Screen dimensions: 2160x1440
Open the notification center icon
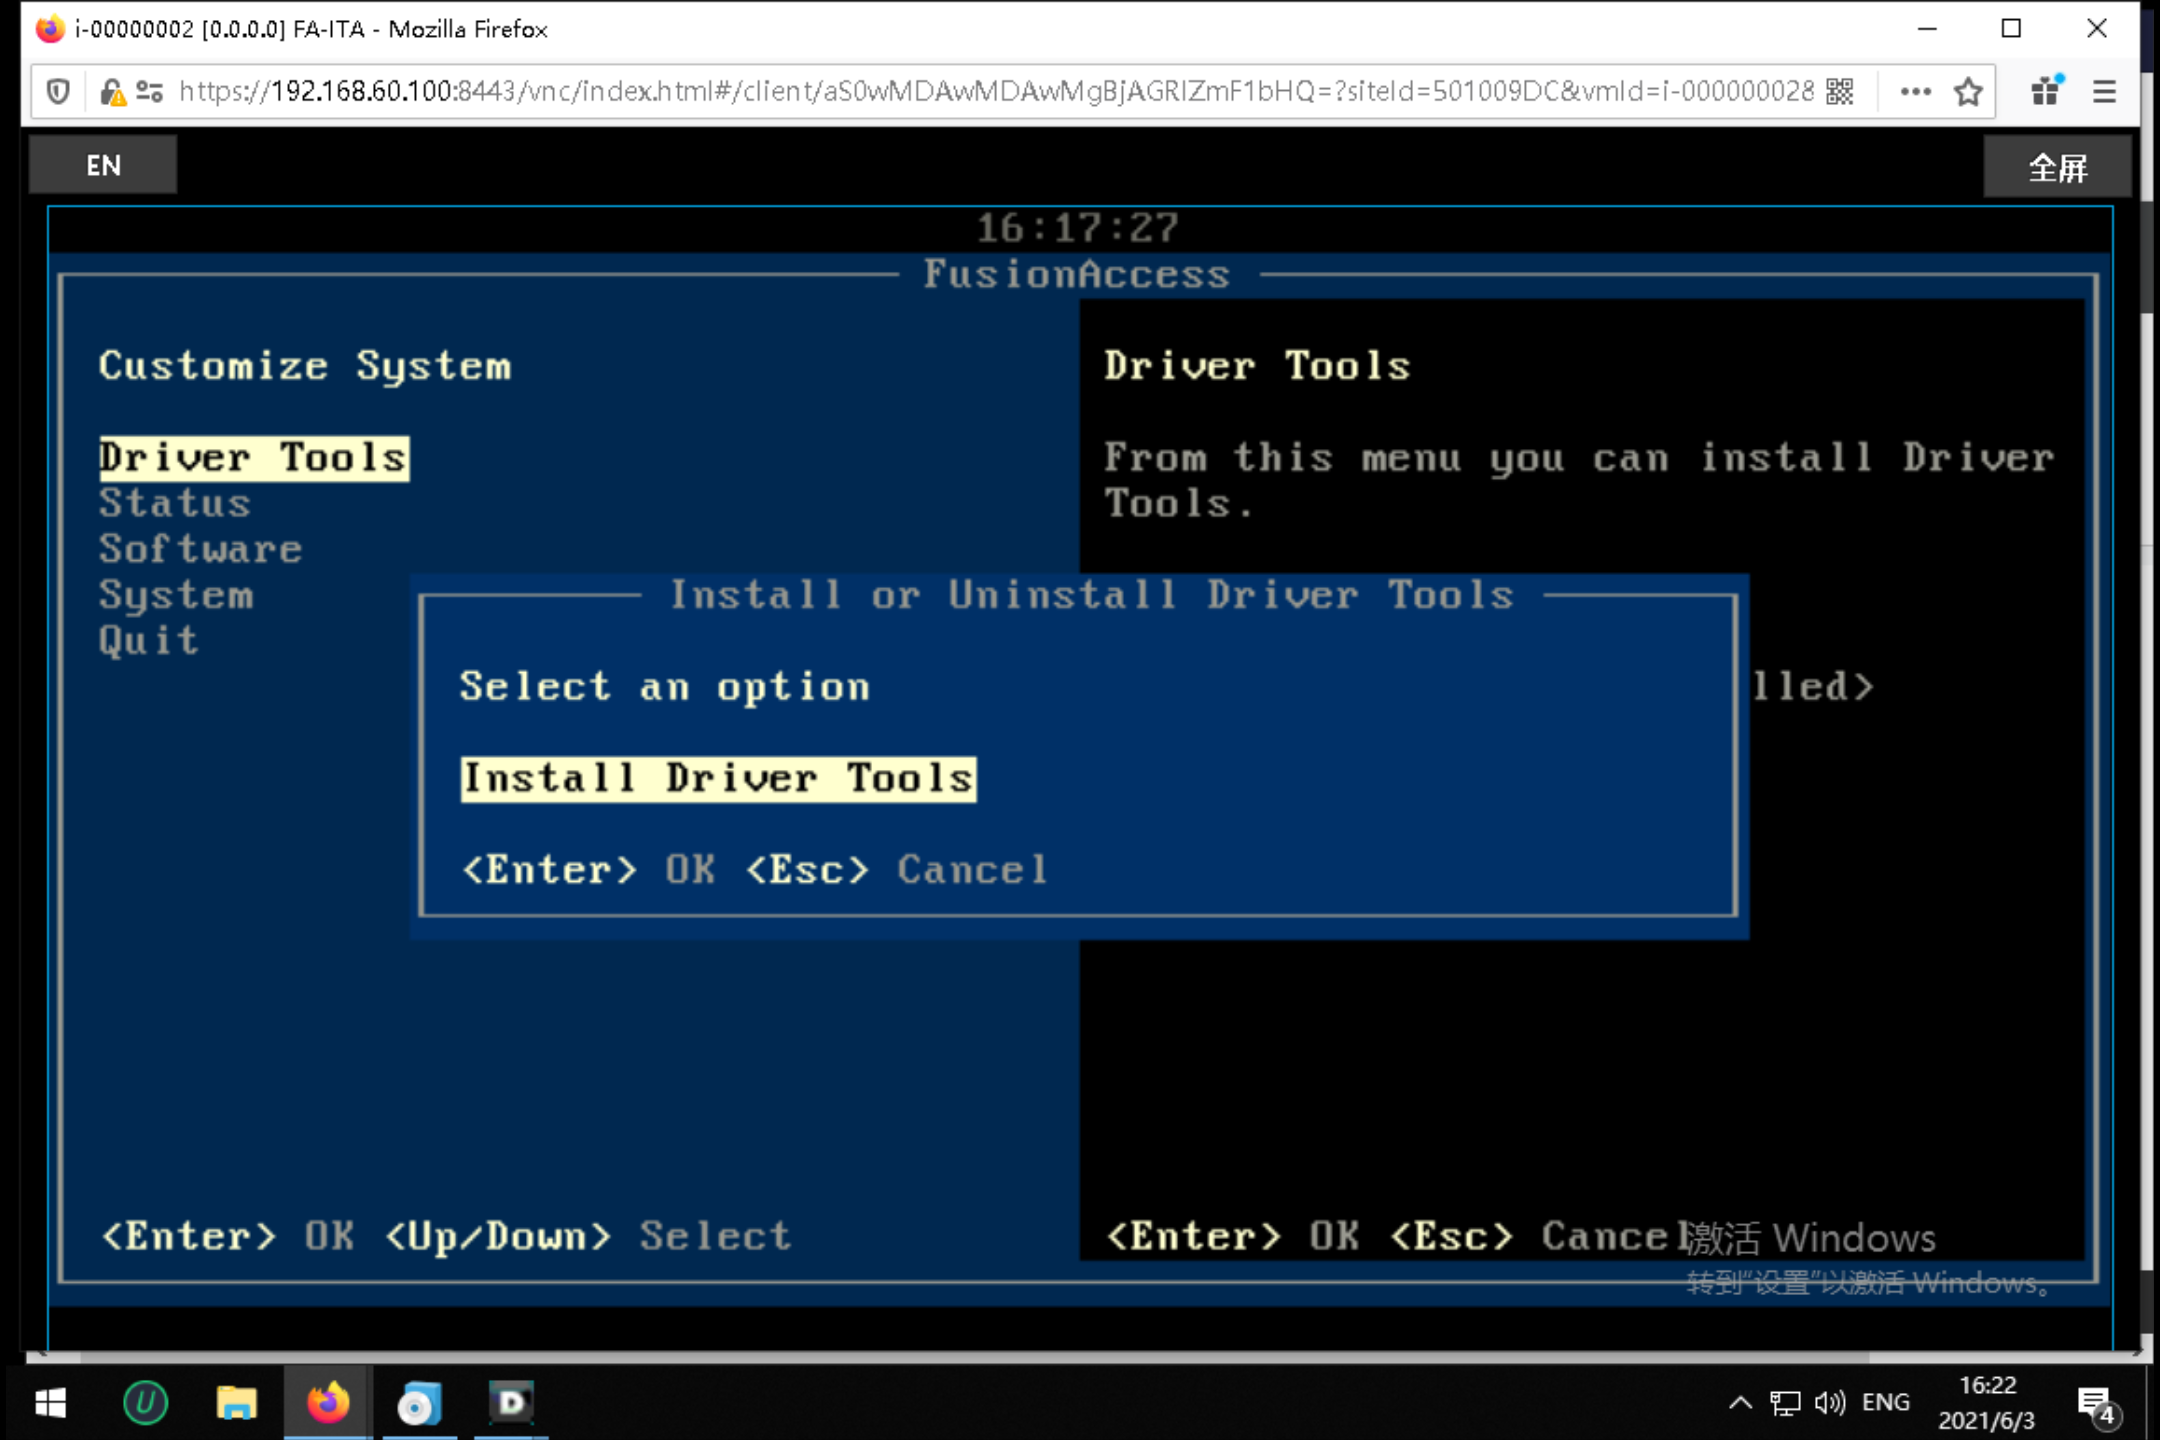coord(2094,1403)
